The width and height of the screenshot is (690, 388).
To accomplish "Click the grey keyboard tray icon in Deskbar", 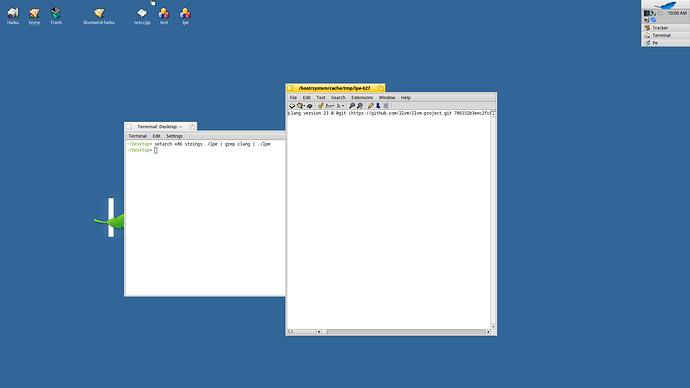I will 660,13.
